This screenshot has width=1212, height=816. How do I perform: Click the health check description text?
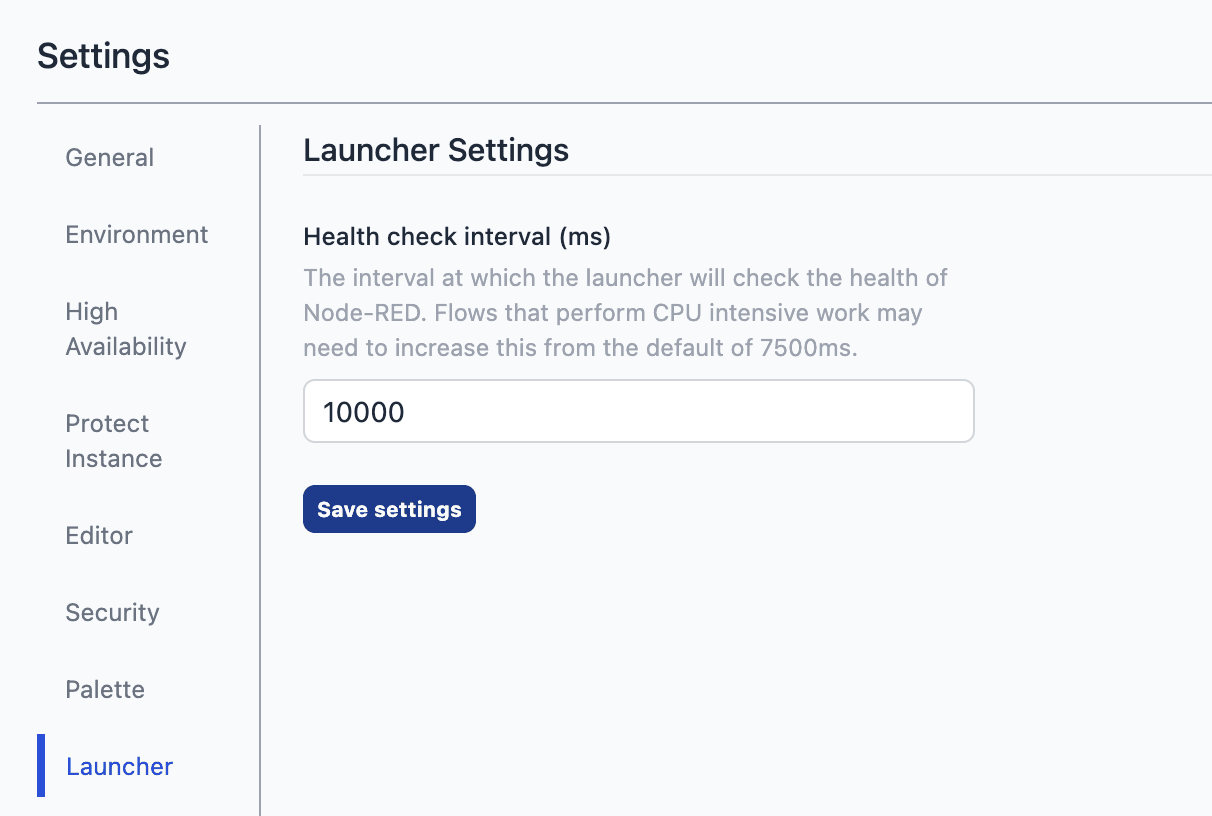(625, 312)
